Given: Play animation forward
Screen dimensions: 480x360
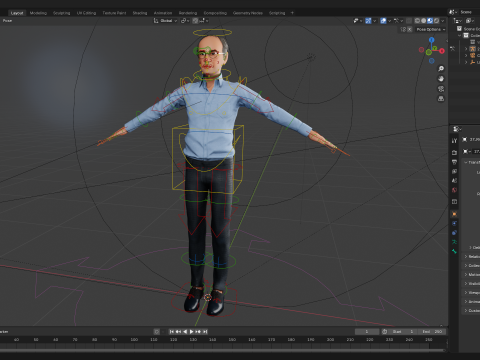Looking at the screenshot, I should click(191, 332).
